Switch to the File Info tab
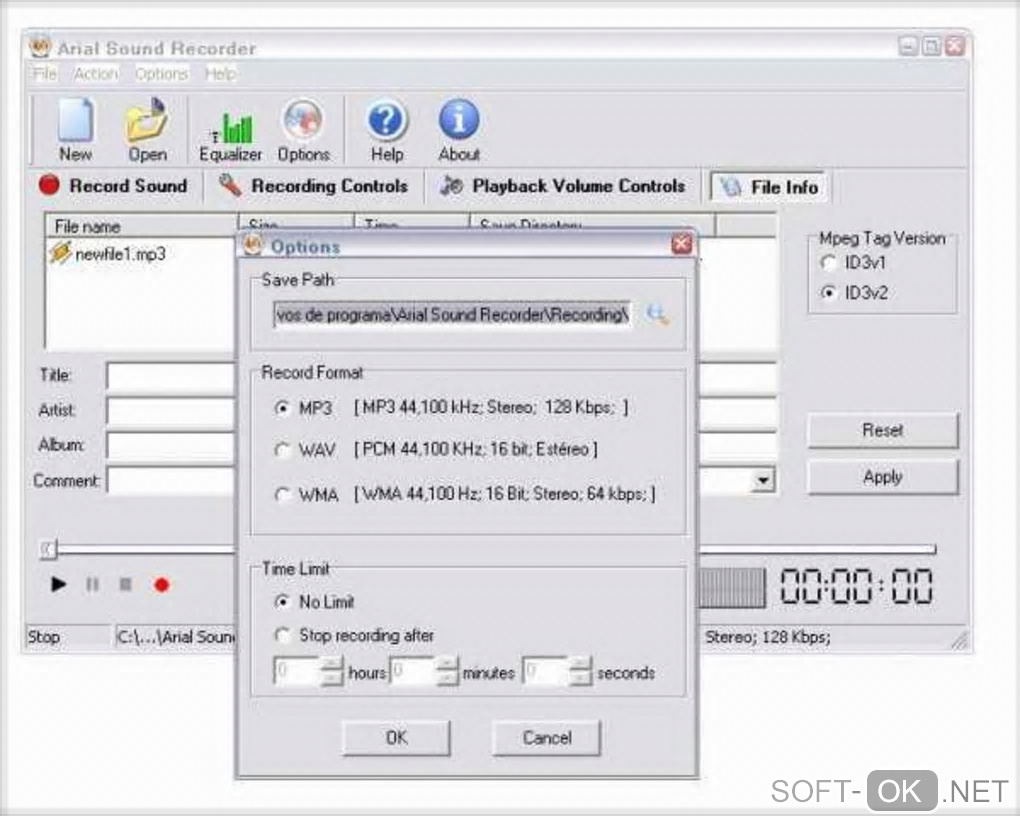This screenshot has width=1020, height=816. (769, 187)
